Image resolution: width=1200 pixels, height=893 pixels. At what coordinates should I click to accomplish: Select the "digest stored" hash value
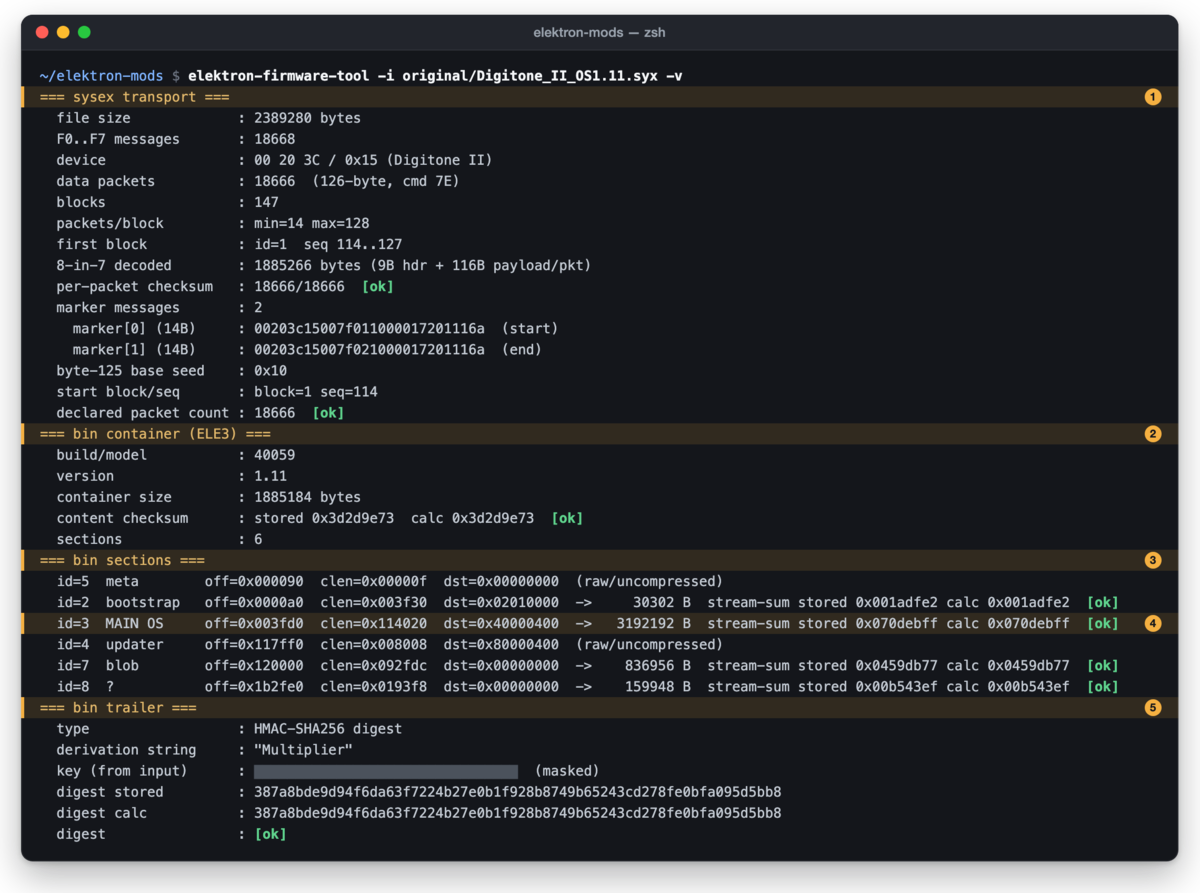pos(518,792)
